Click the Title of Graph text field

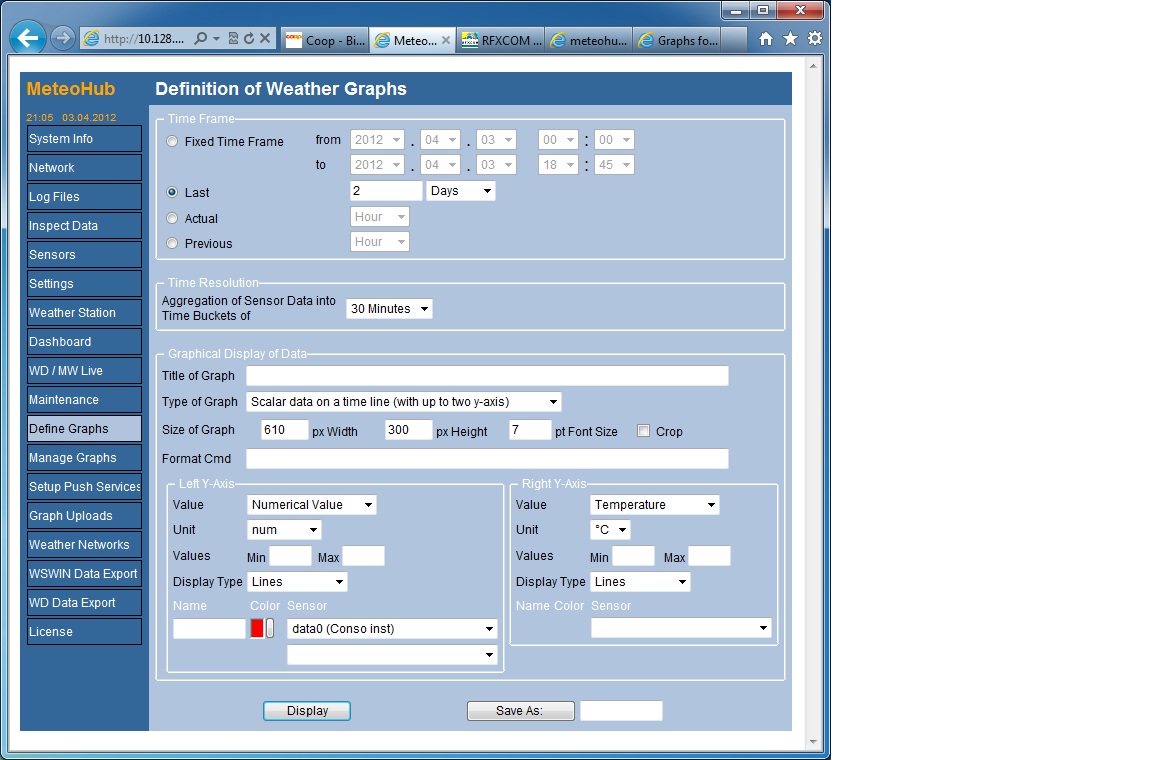(x=487, y=376)
